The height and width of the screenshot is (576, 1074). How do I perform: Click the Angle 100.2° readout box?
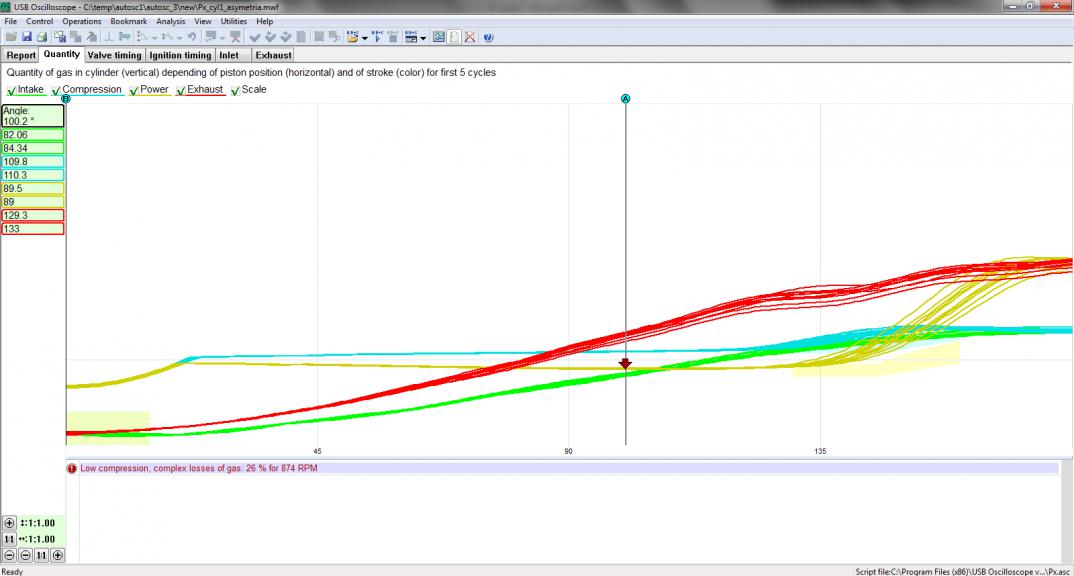[33, 116]
